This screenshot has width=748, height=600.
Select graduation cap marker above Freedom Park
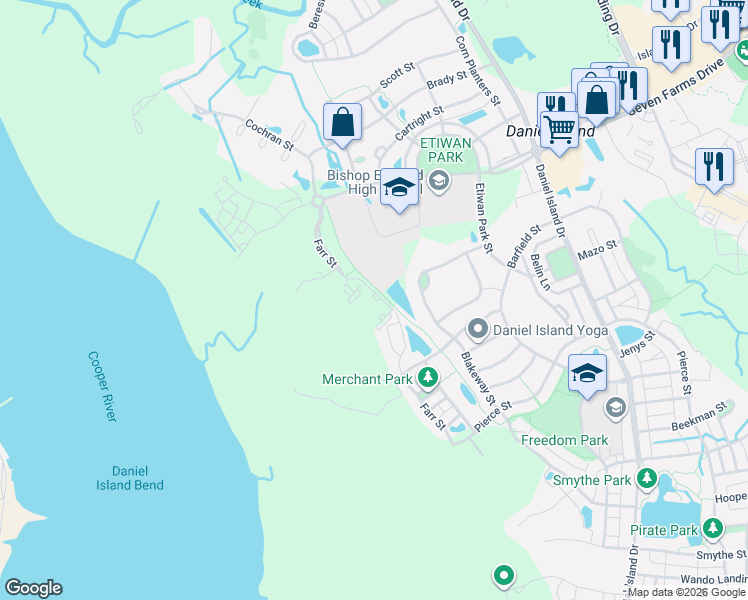tap(587, 374)
